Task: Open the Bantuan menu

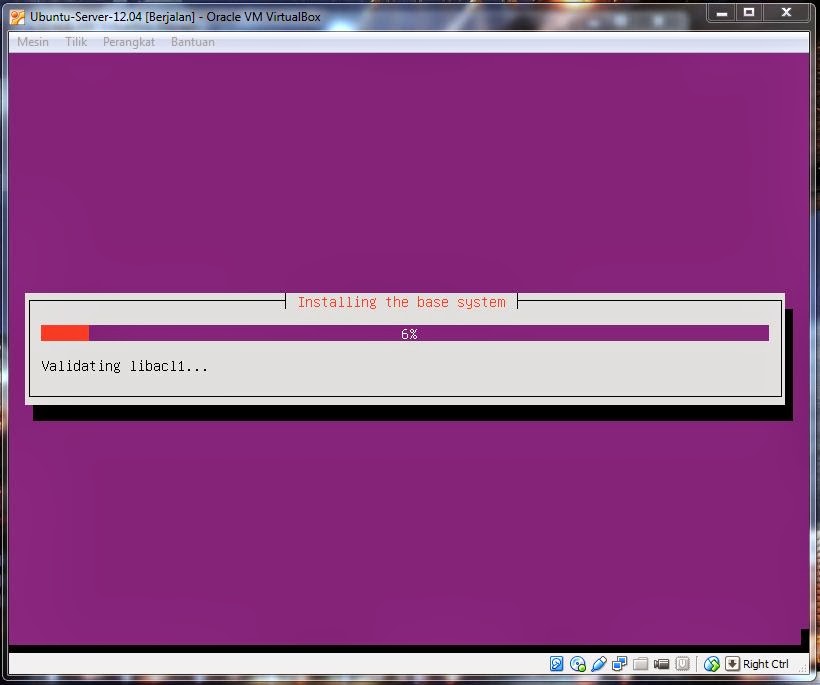Action: click(x=192, y=42)
